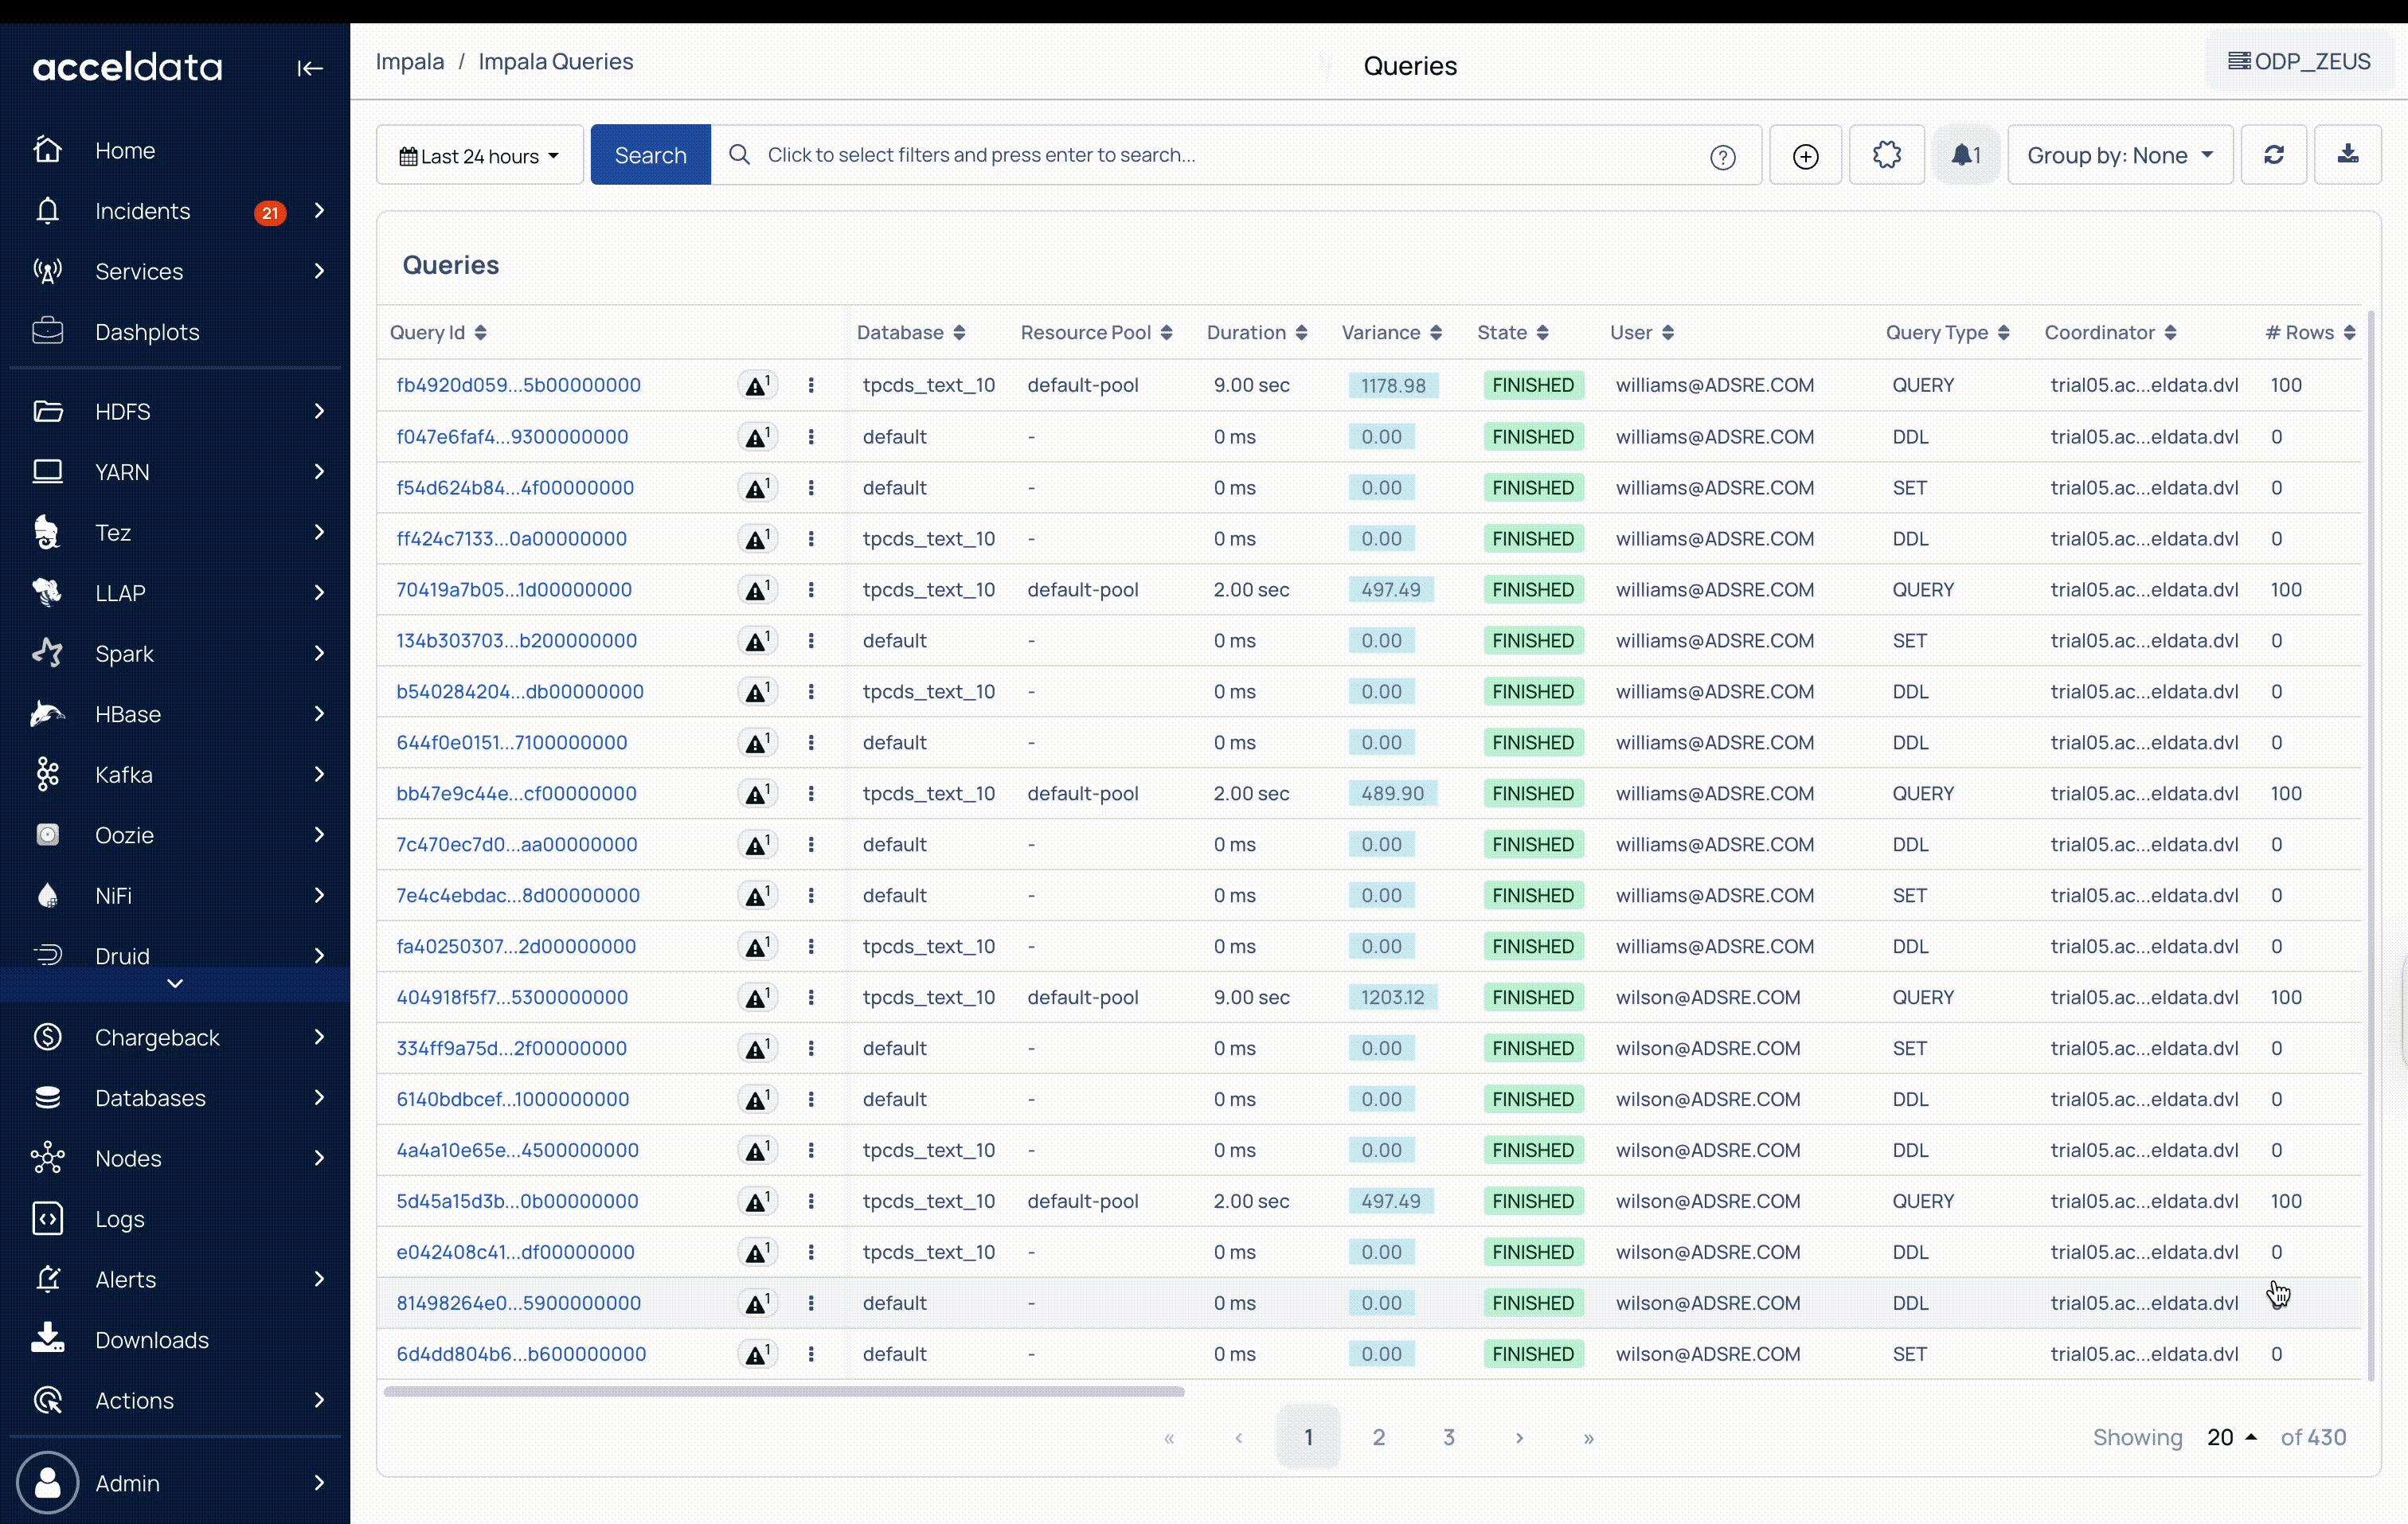
Task: Click the blue Search button
Action: tap(650, 155)
